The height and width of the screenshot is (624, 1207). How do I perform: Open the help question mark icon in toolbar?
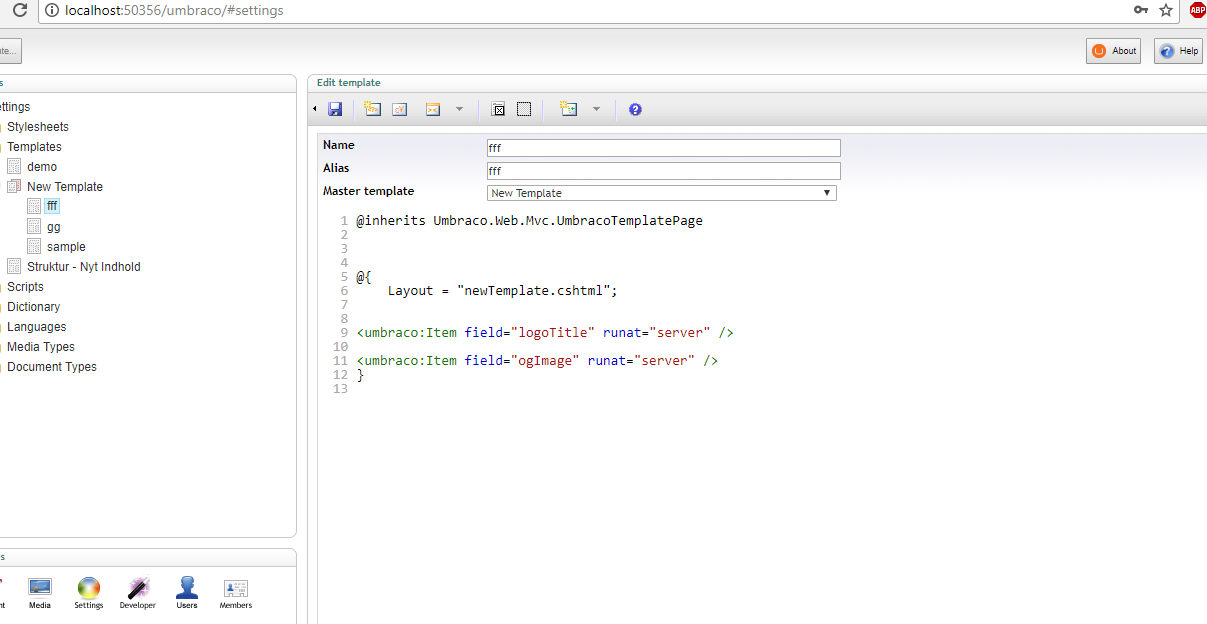635,109
